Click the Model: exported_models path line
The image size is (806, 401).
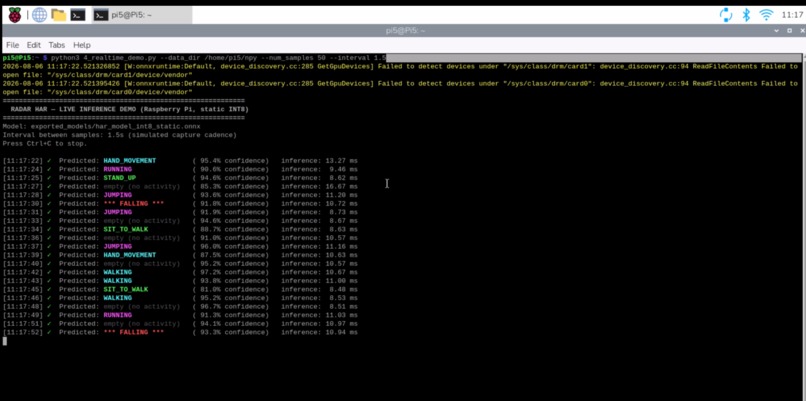point(101,126)
